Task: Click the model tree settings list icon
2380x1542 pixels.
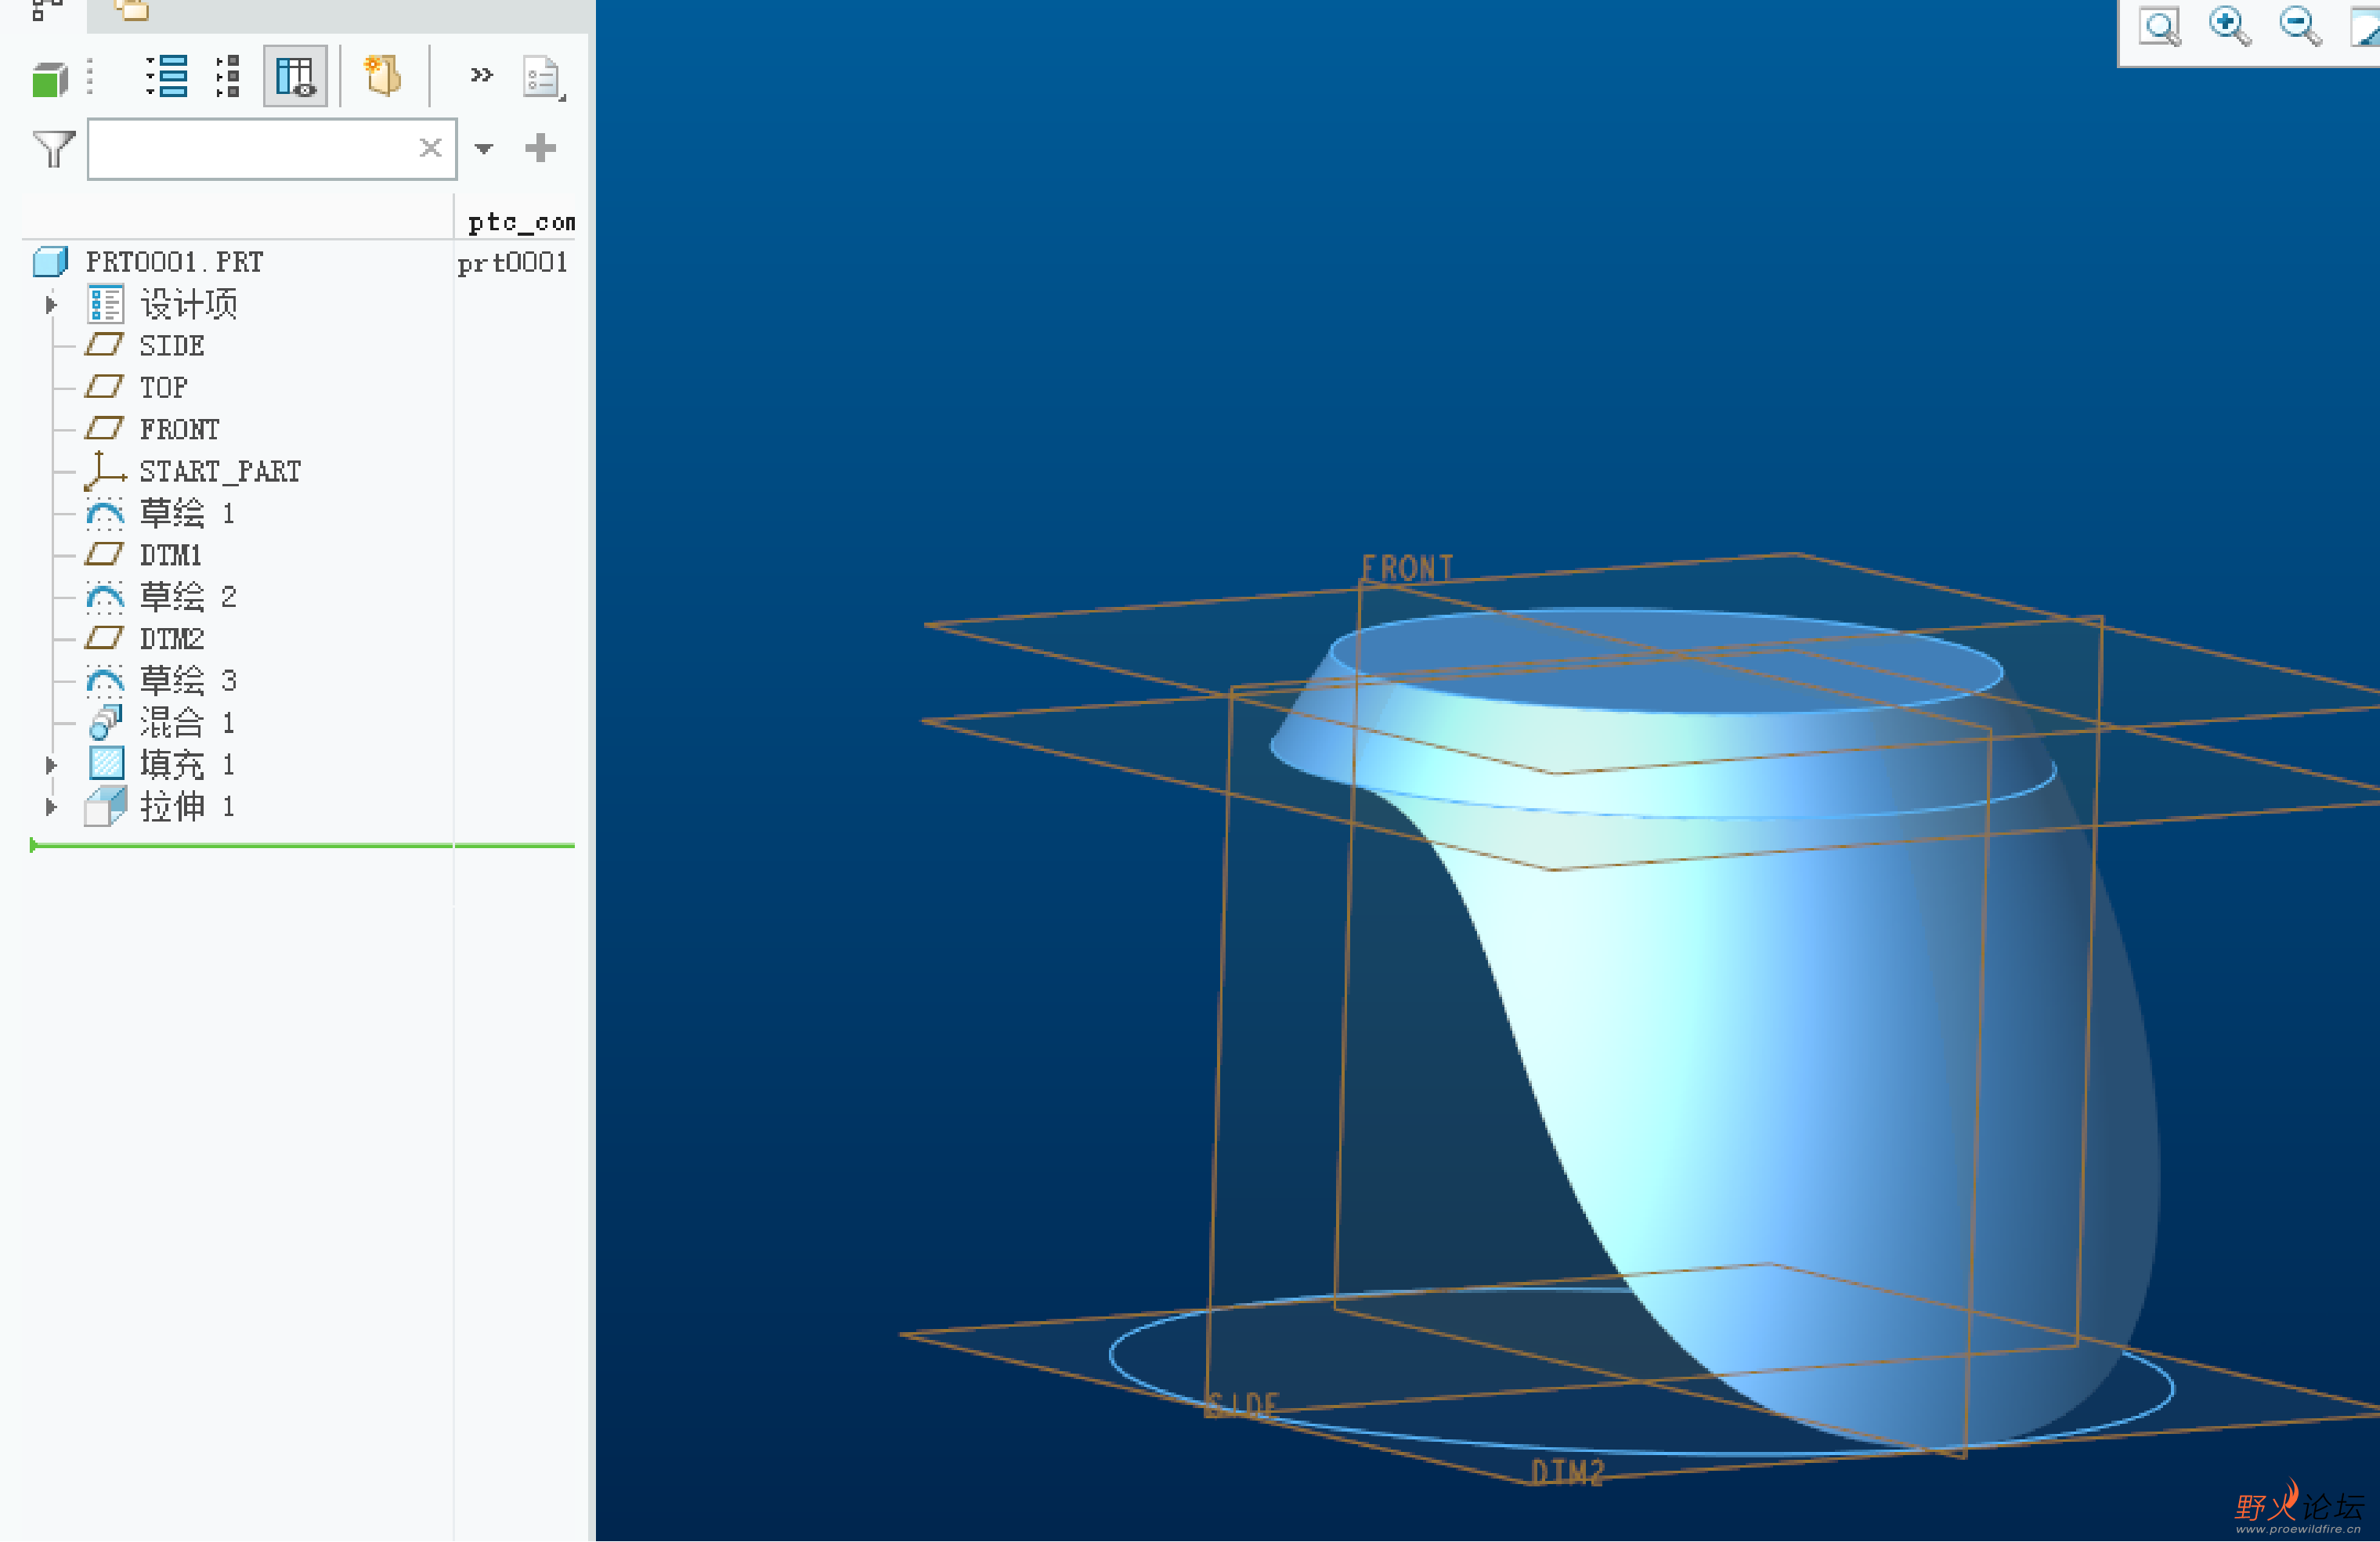Action: 167,76
